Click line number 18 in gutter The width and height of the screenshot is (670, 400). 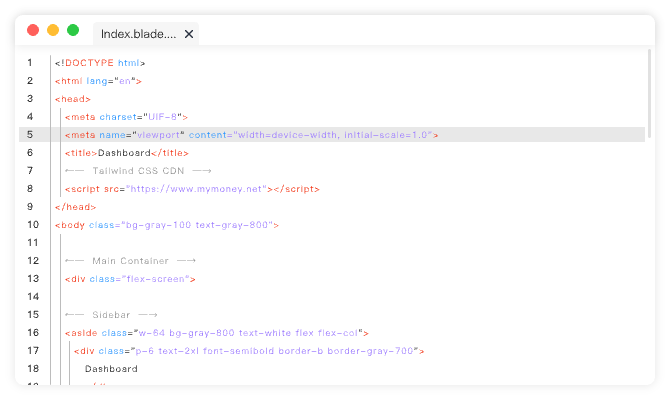[33, 368]
